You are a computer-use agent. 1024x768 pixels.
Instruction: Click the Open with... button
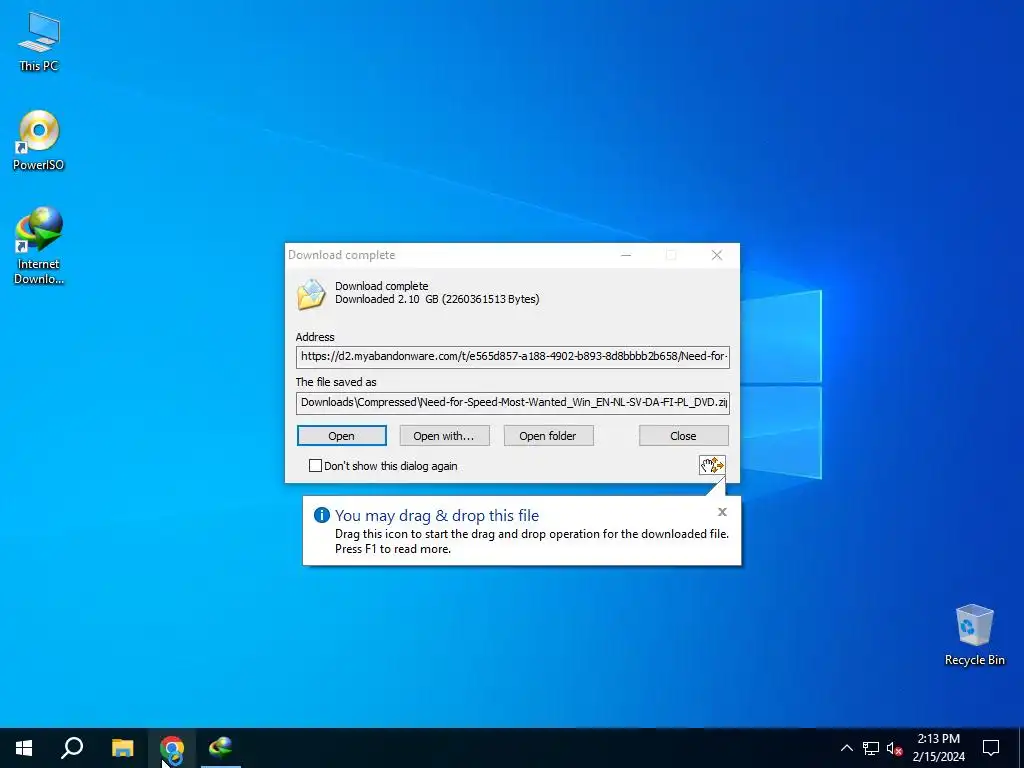444,436
